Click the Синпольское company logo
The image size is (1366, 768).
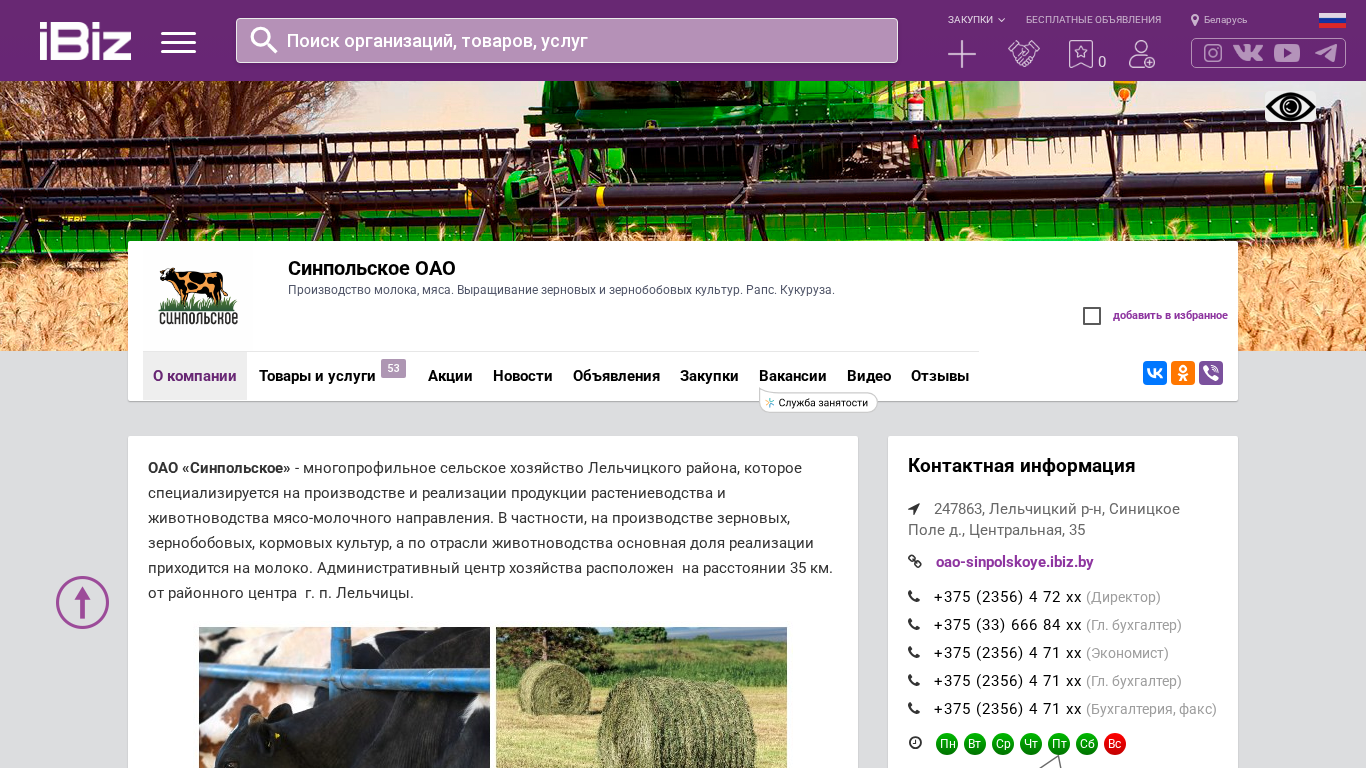tap(198, 296)
